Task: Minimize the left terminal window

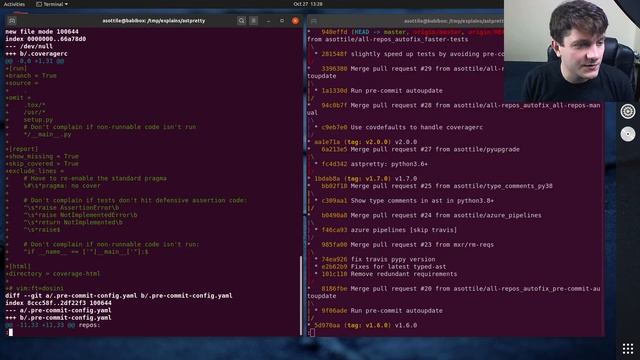Action: click(268, 20)
